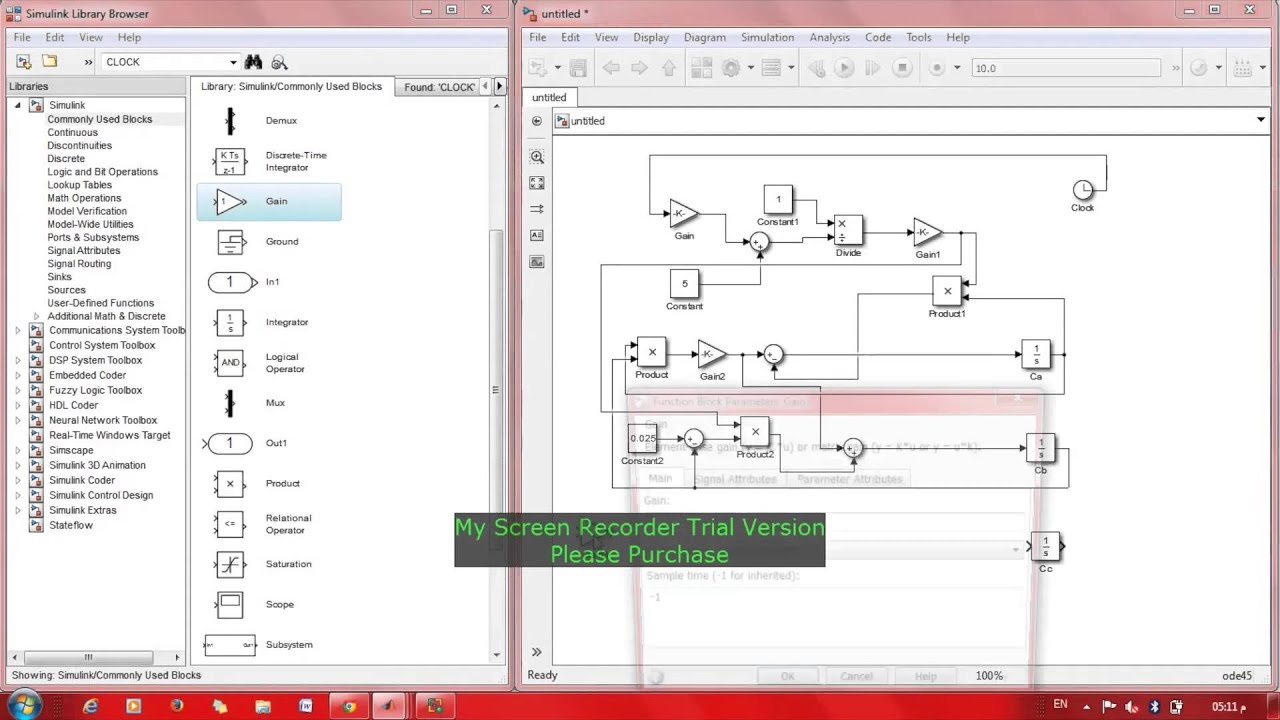Click the open folder icon in Library Browser
Screen dimensions: 1280x720
click(x=49, y=62)
